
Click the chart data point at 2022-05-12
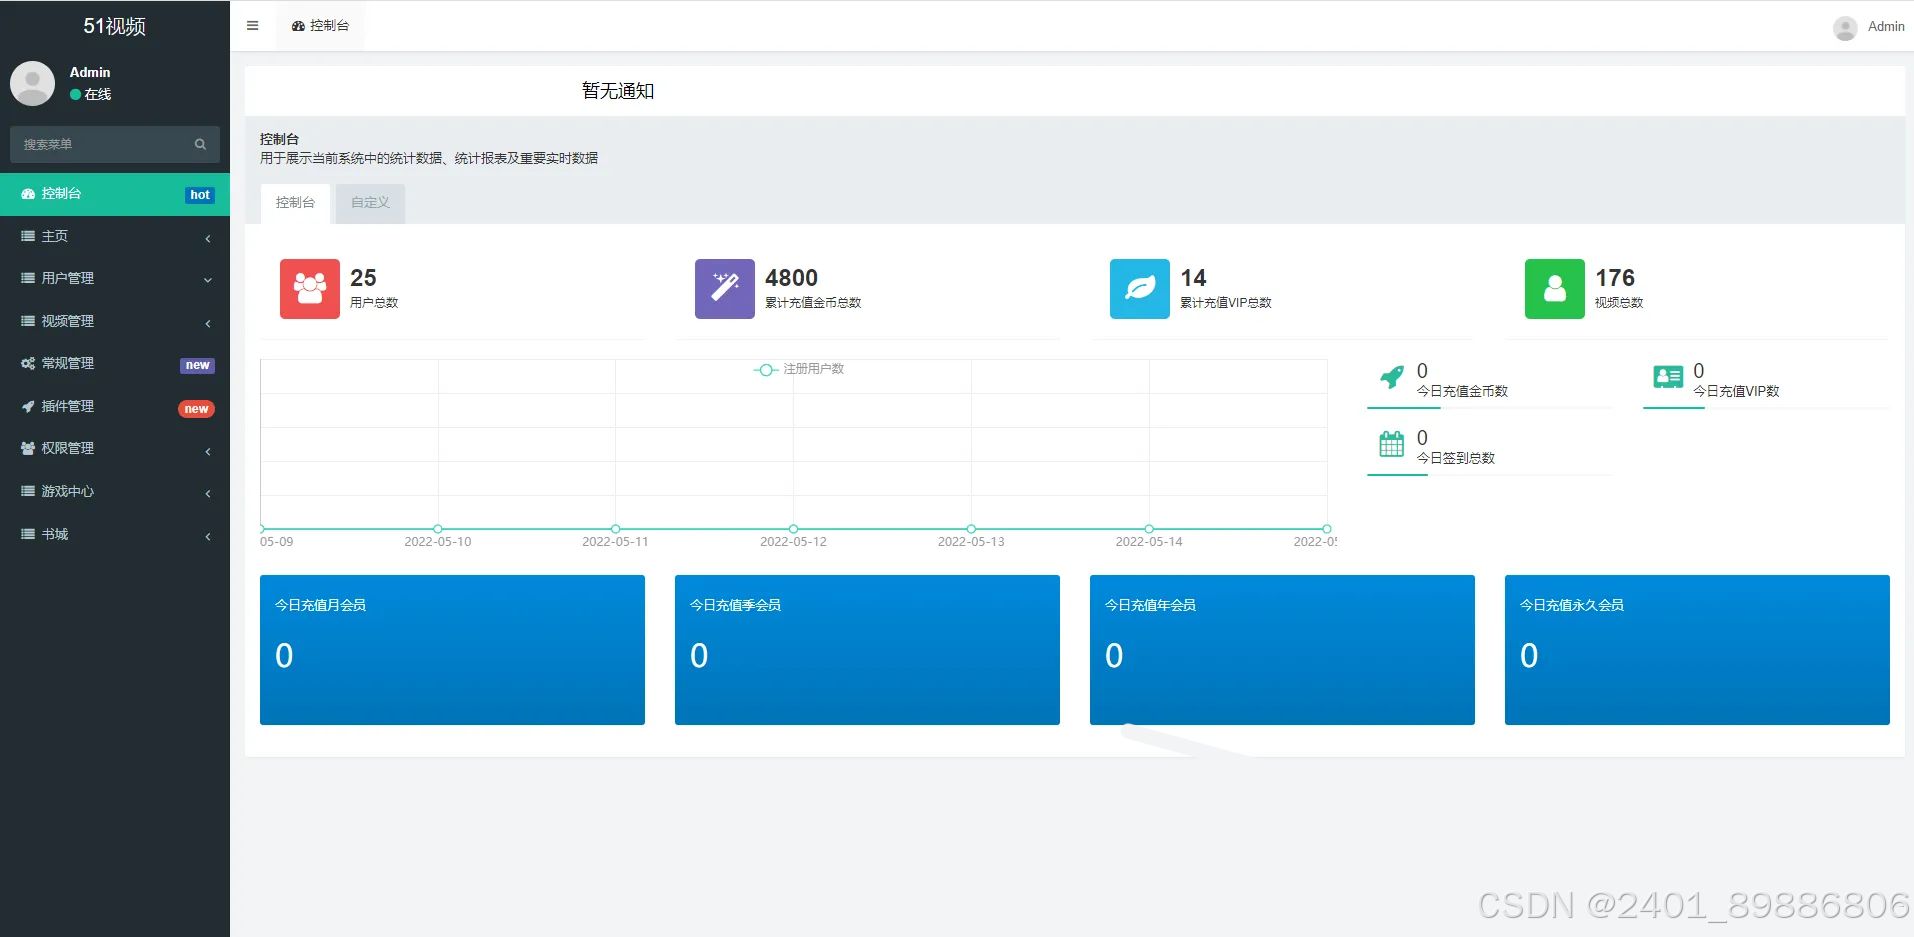pyautogui.click(x=793, y=528)
